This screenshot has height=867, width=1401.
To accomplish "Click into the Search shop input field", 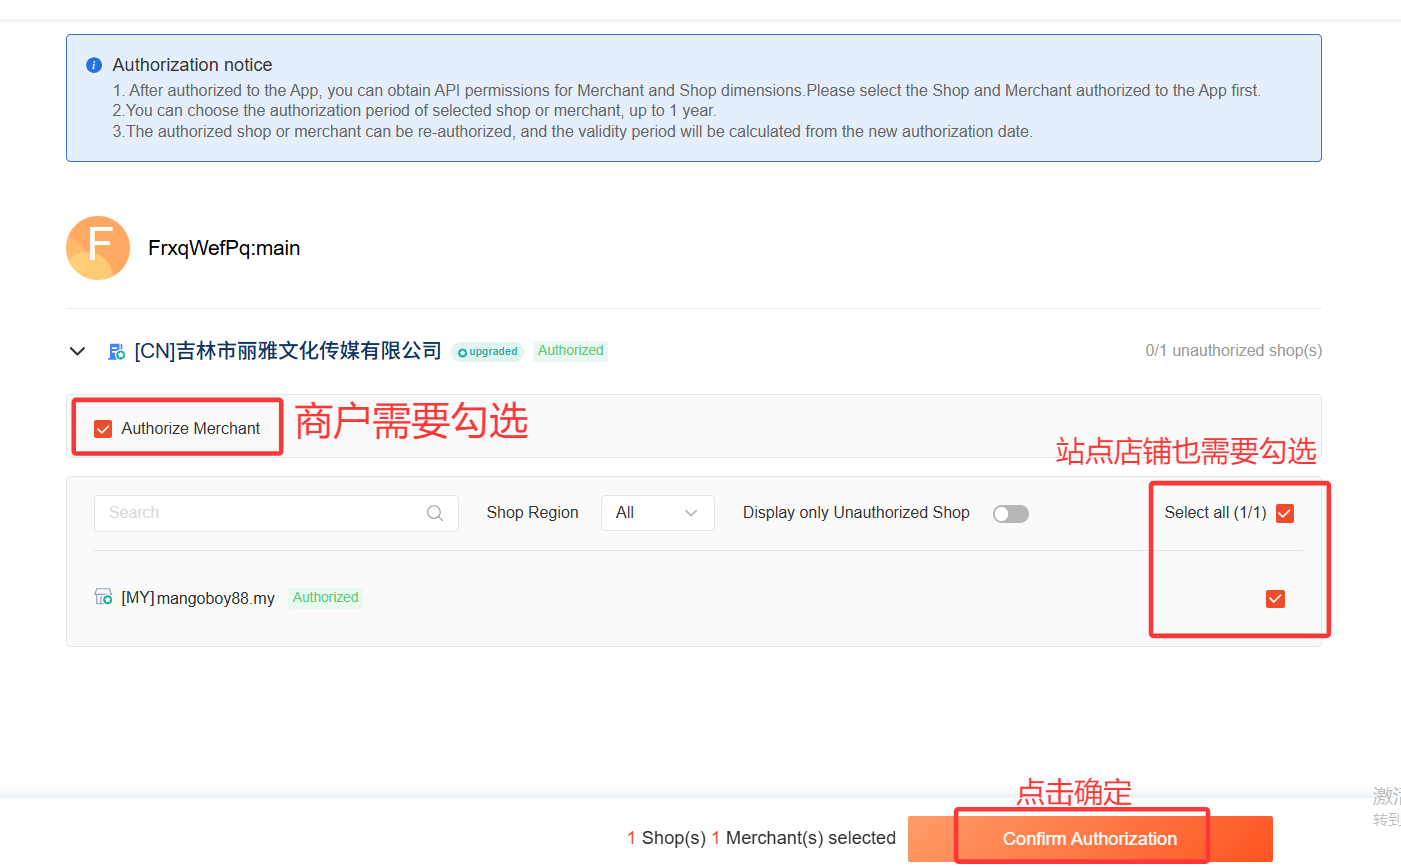I will pos(260,513).
